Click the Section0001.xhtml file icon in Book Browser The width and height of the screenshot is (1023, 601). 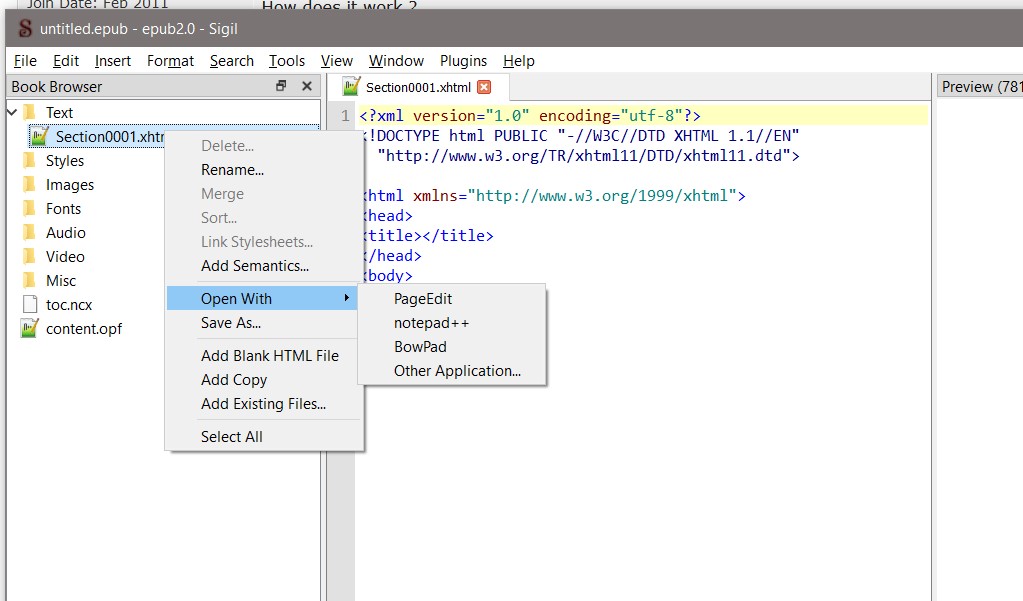40,136
